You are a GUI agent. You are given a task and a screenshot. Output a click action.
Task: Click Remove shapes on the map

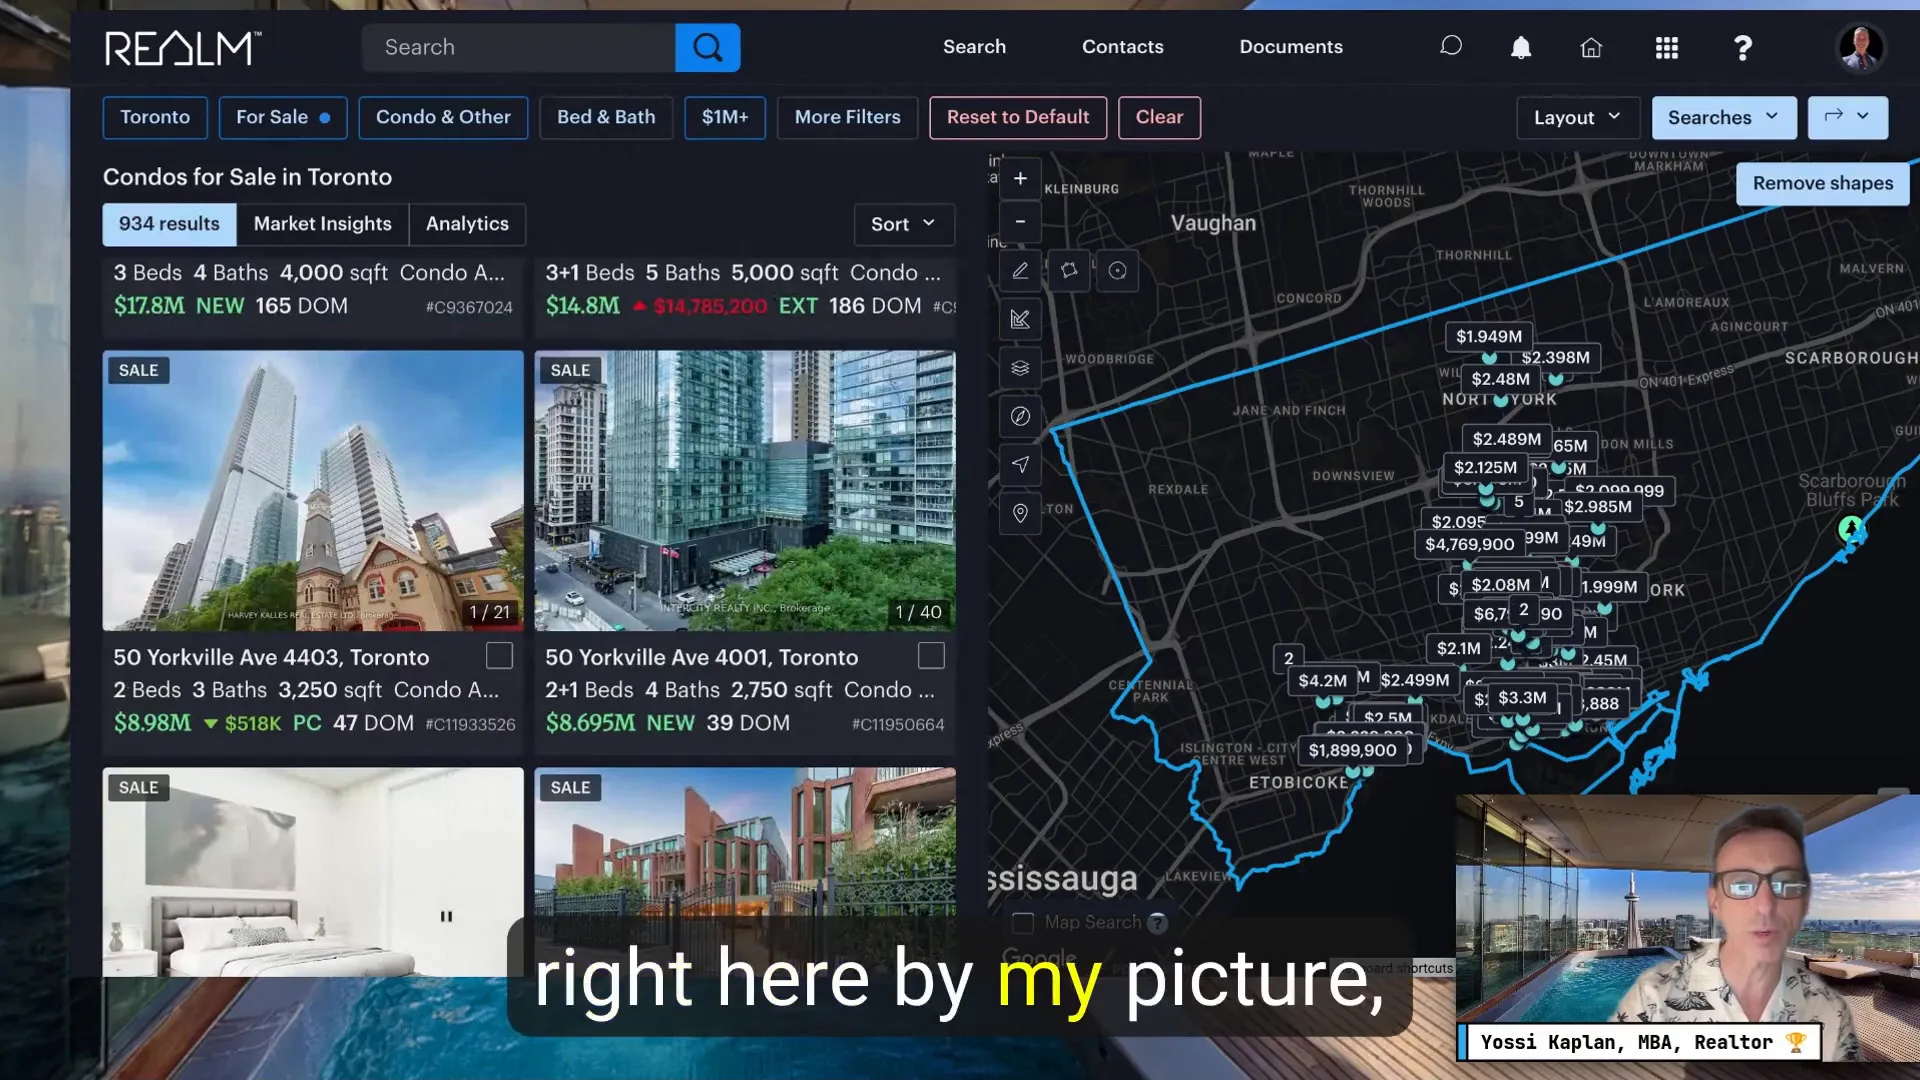[x=1822, y=184]
